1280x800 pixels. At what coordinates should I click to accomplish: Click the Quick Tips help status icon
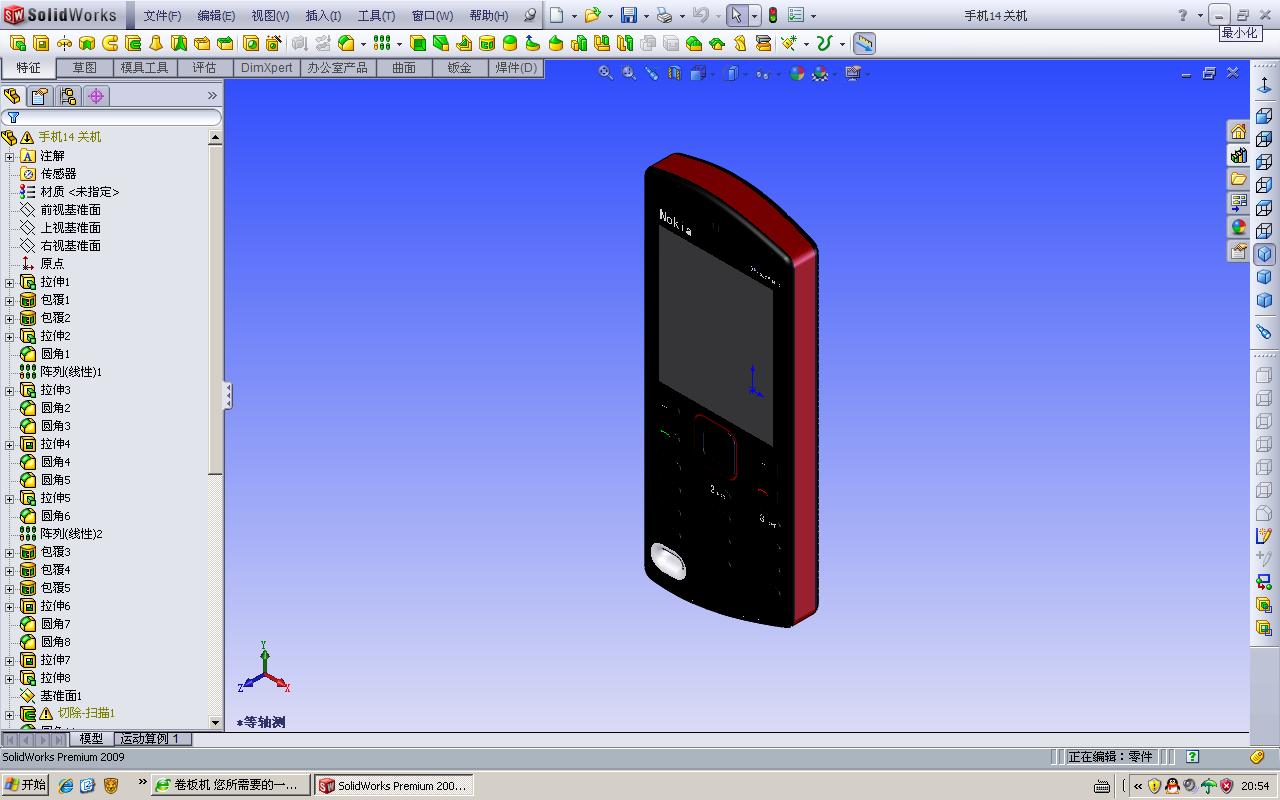[x=1192, y=757]
